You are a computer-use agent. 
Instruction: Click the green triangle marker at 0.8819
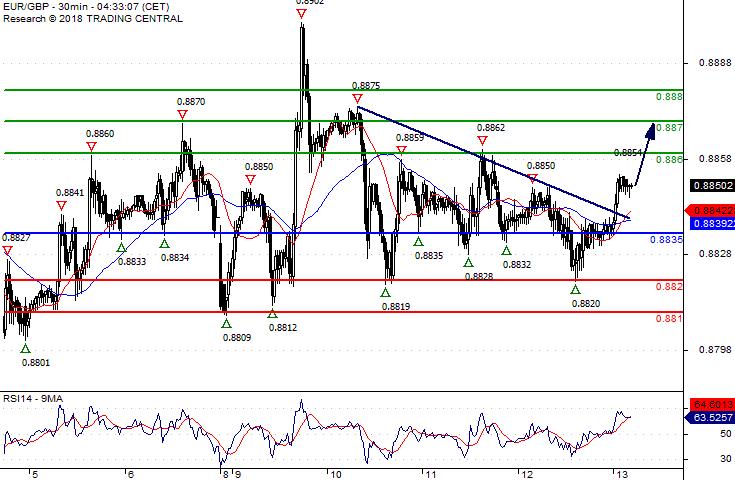coord(385,292)
